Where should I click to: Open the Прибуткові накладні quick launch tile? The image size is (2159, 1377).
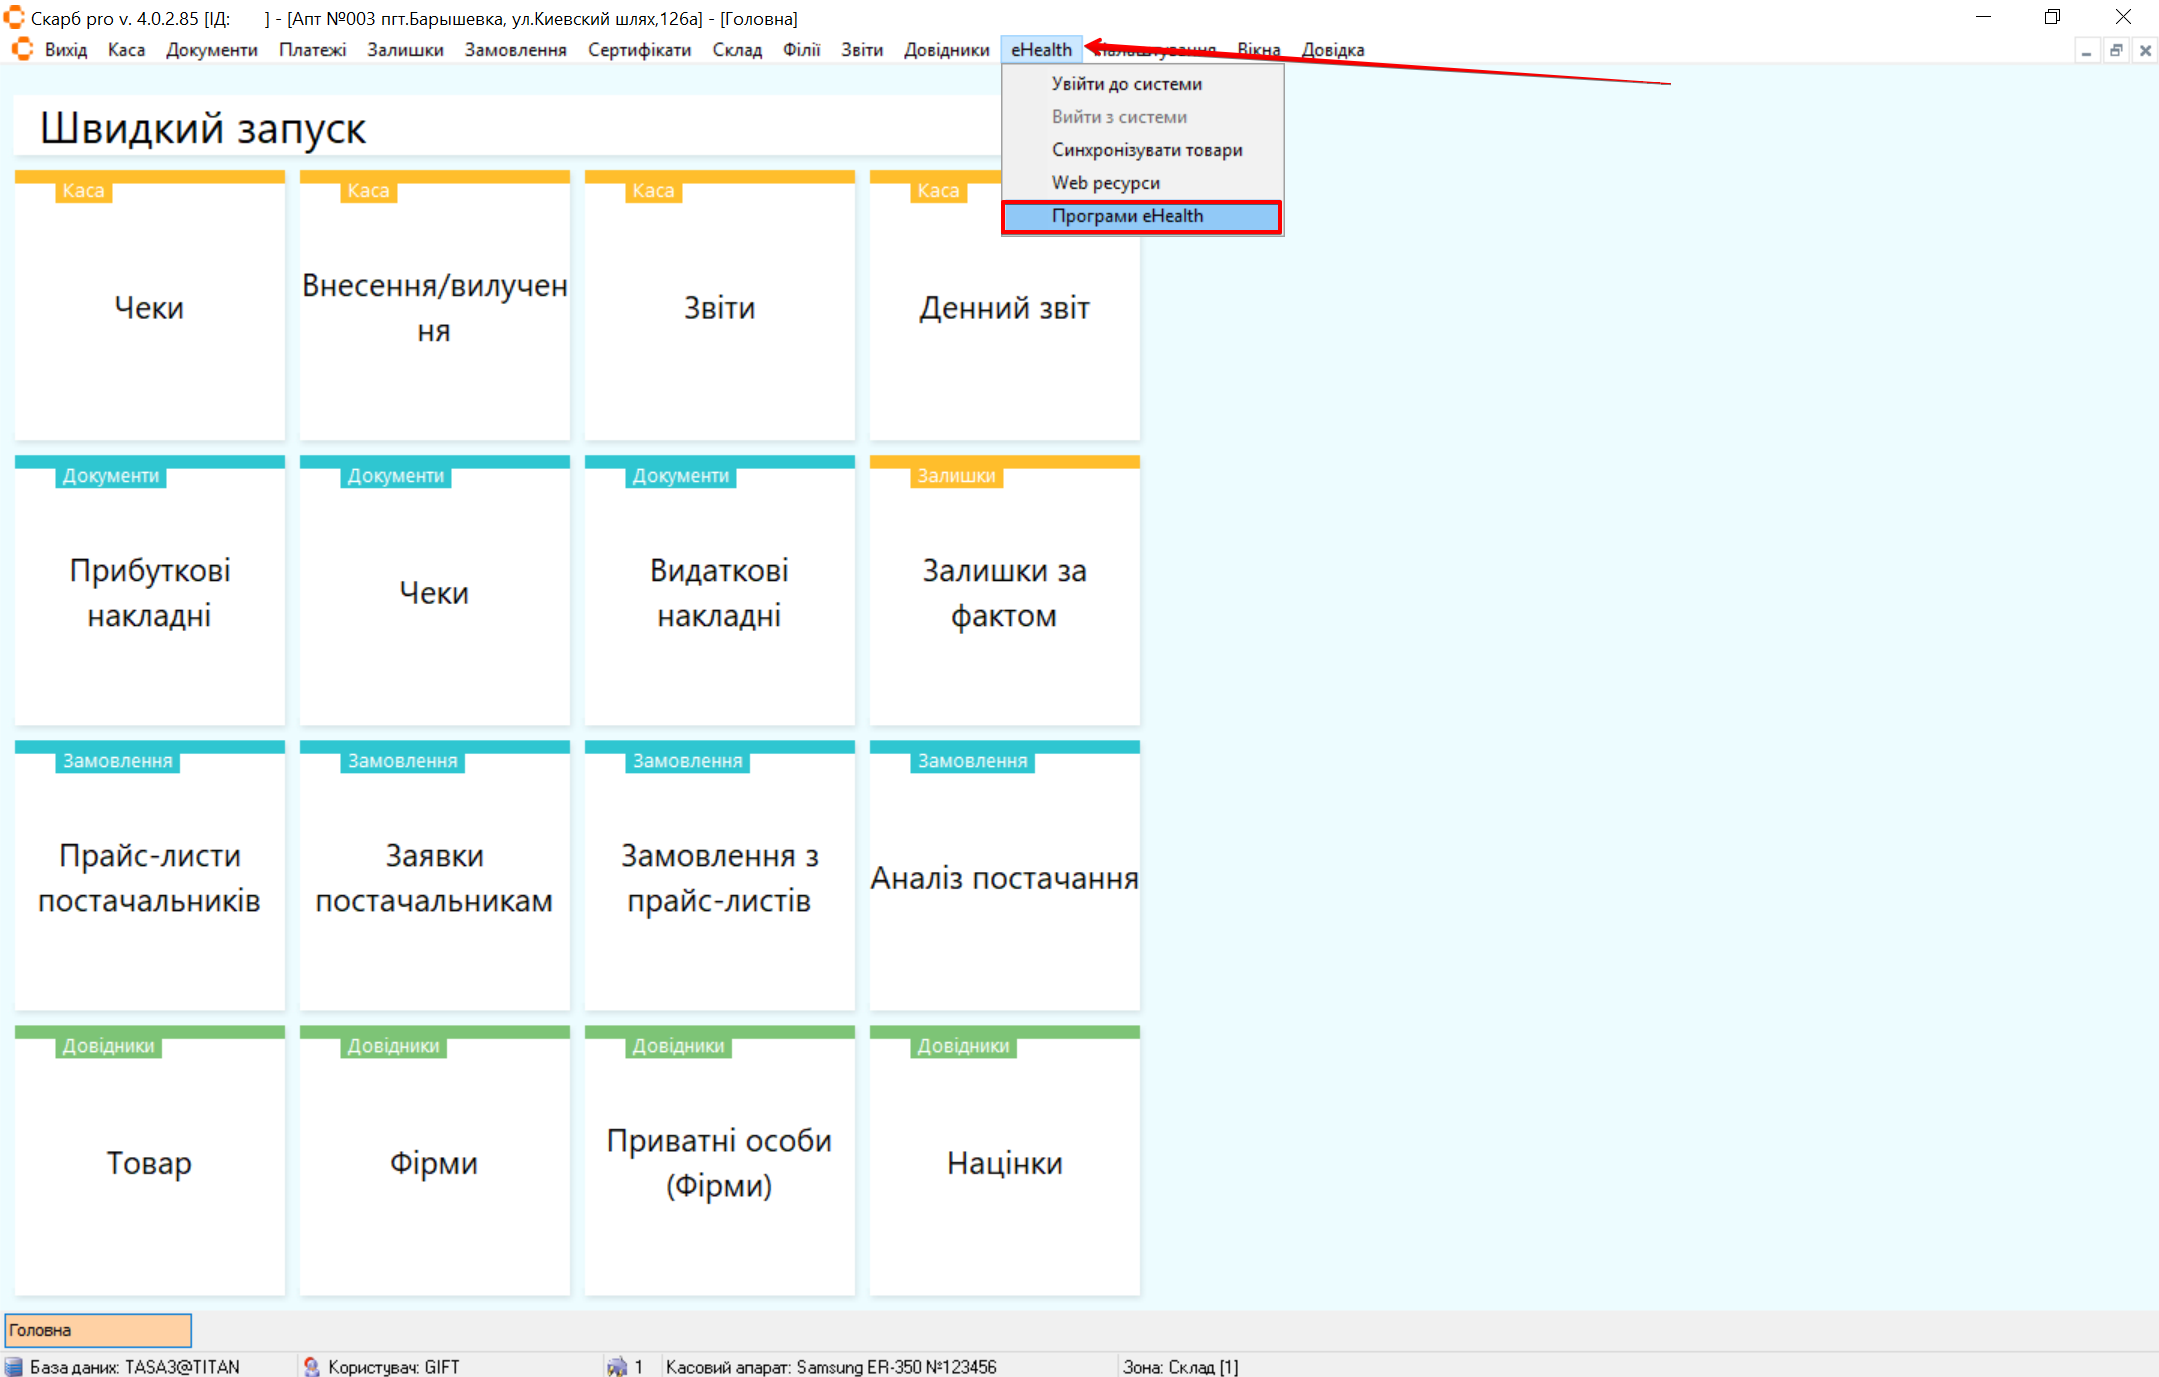(150, 592)
